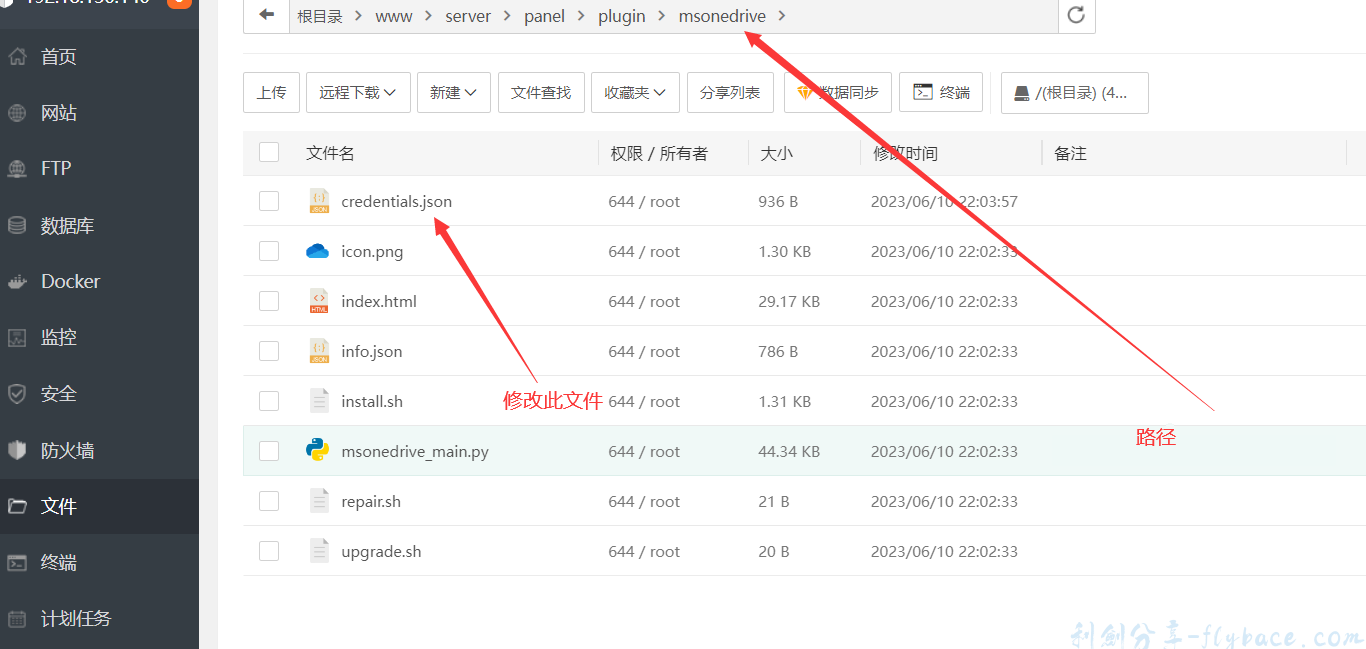Open the 新建 dropdown menu
Screen dimensions: 1366x649
(453, 92)
